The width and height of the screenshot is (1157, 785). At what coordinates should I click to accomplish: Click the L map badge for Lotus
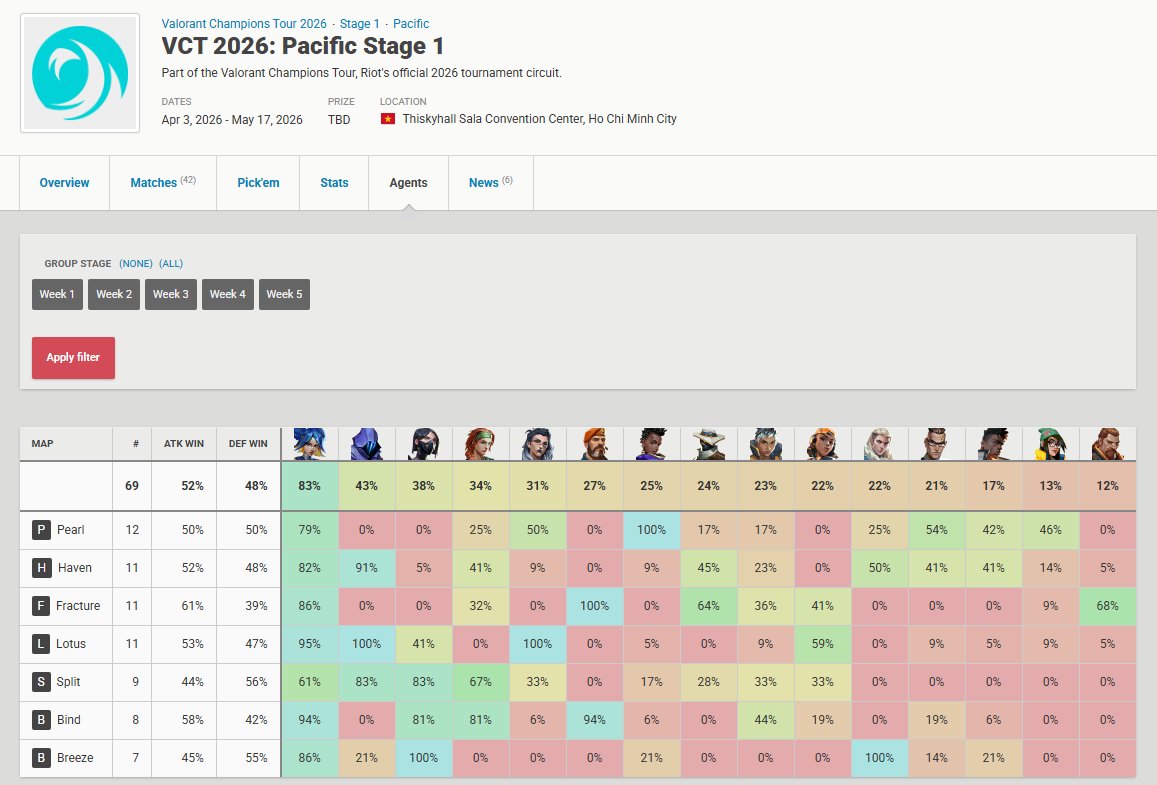41,643
